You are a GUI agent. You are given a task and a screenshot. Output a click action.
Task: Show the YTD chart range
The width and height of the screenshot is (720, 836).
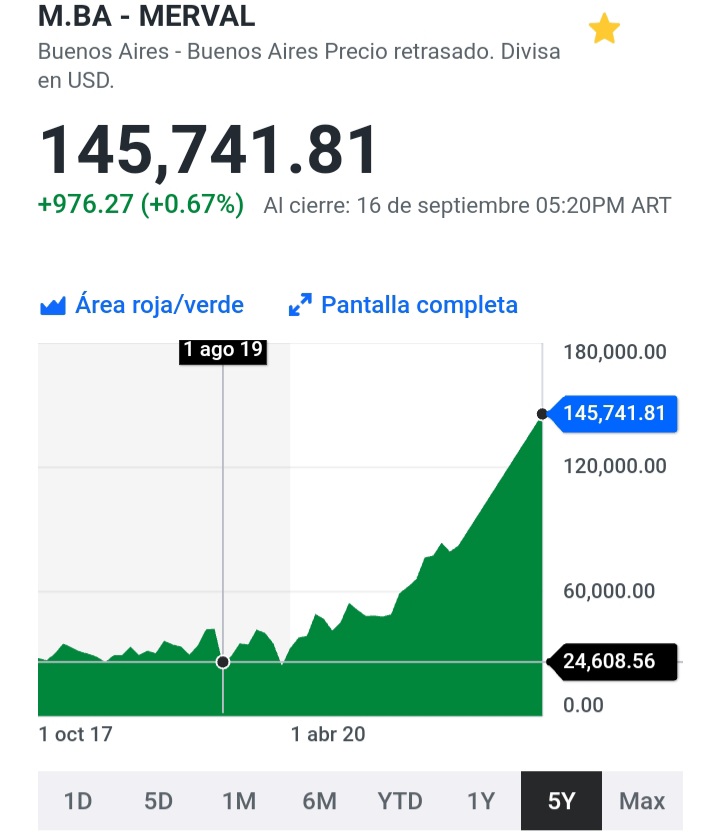tap(400, 801)
